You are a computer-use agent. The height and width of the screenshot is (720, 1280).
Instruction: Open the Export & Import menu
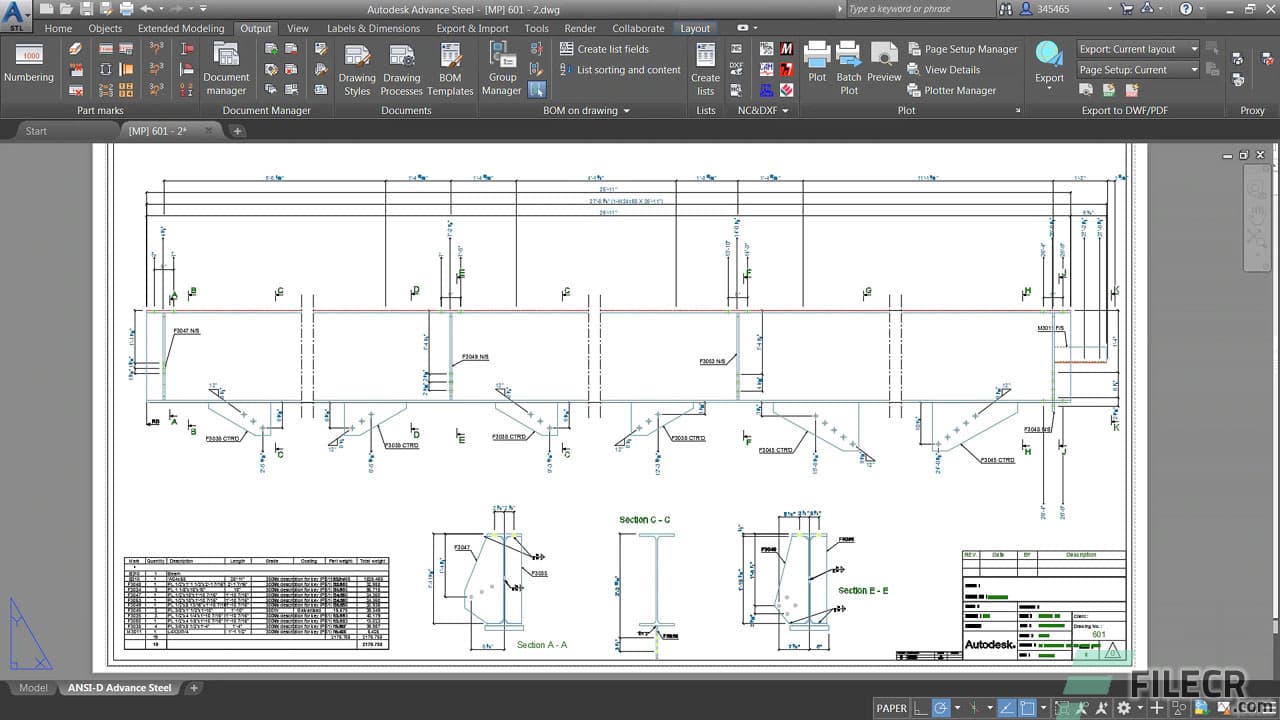pyautogui.click(x=472, y=28)
